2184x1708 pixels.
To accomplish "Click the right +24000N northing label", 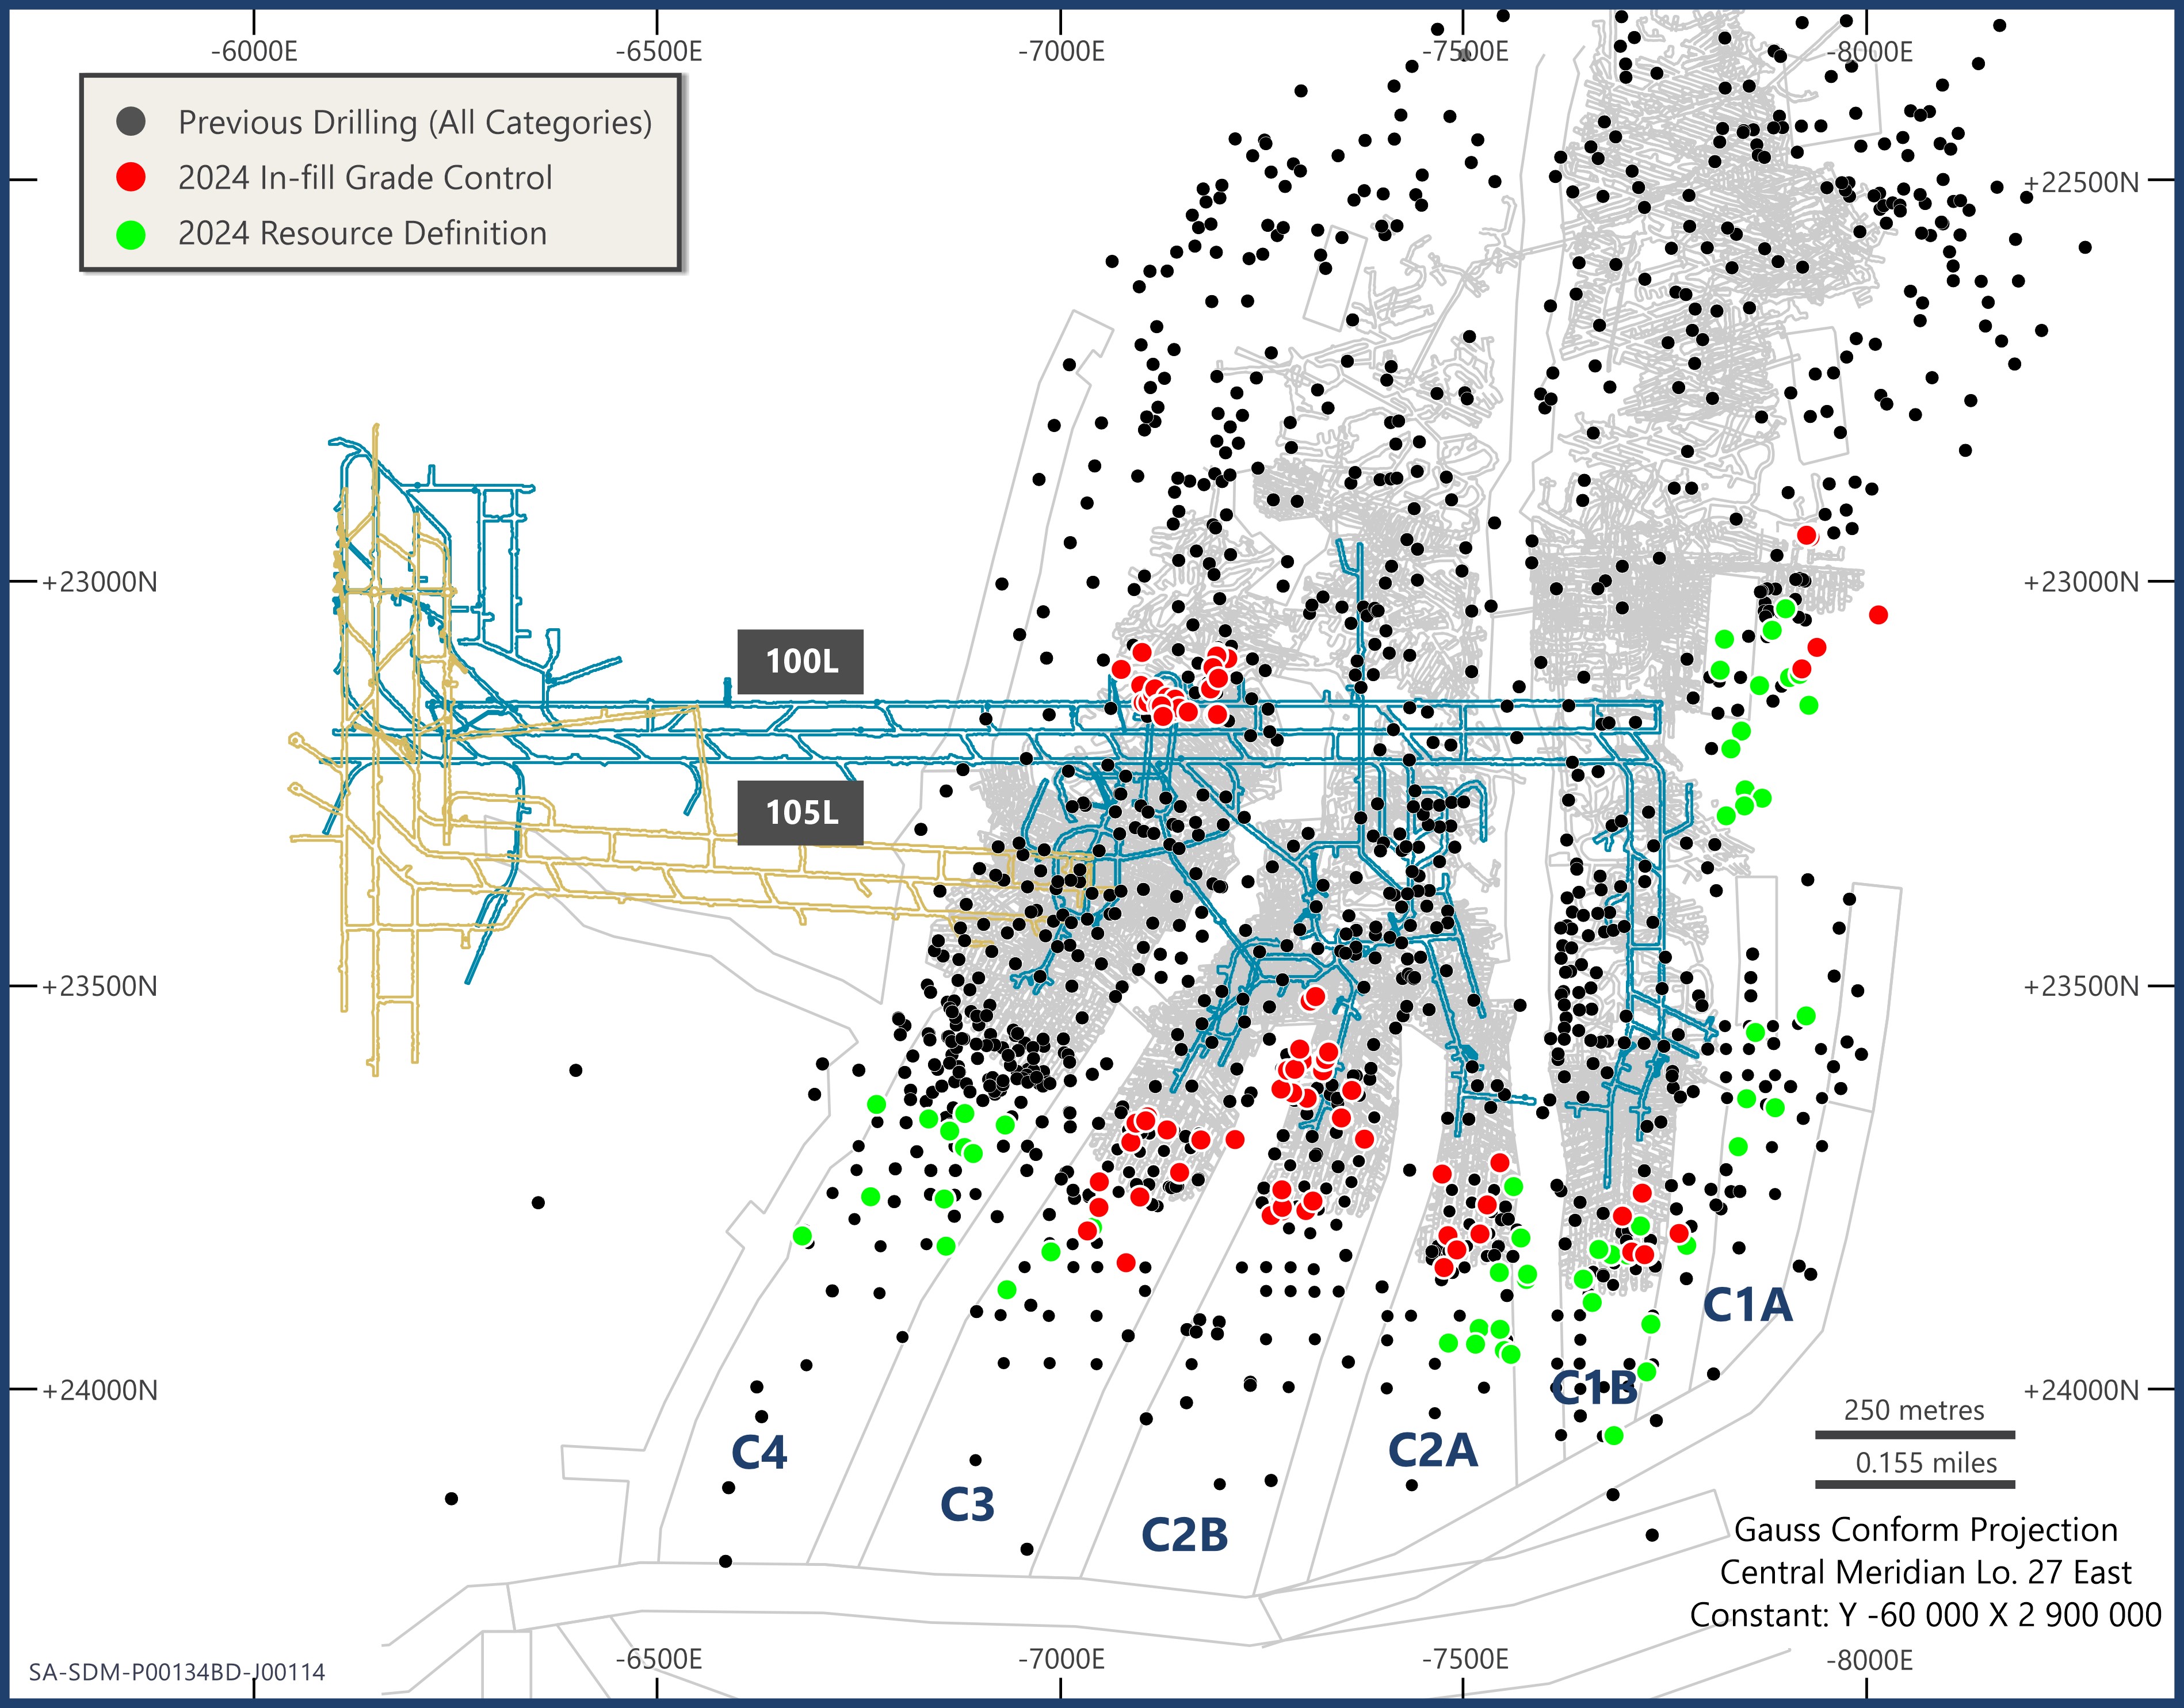I will click(2081, 1391).
